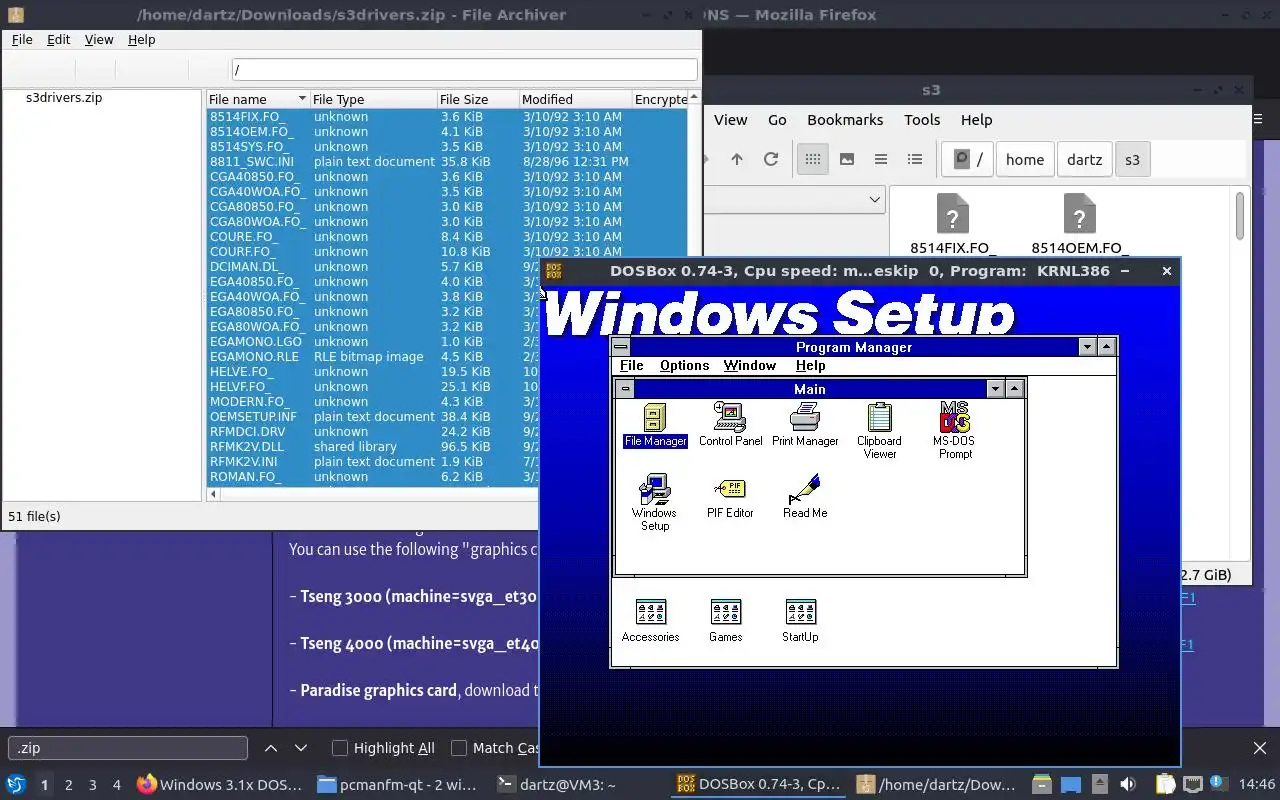Open Tools menu in the file manager
This screenshot has height=800, width=1280.
point(922,120)
